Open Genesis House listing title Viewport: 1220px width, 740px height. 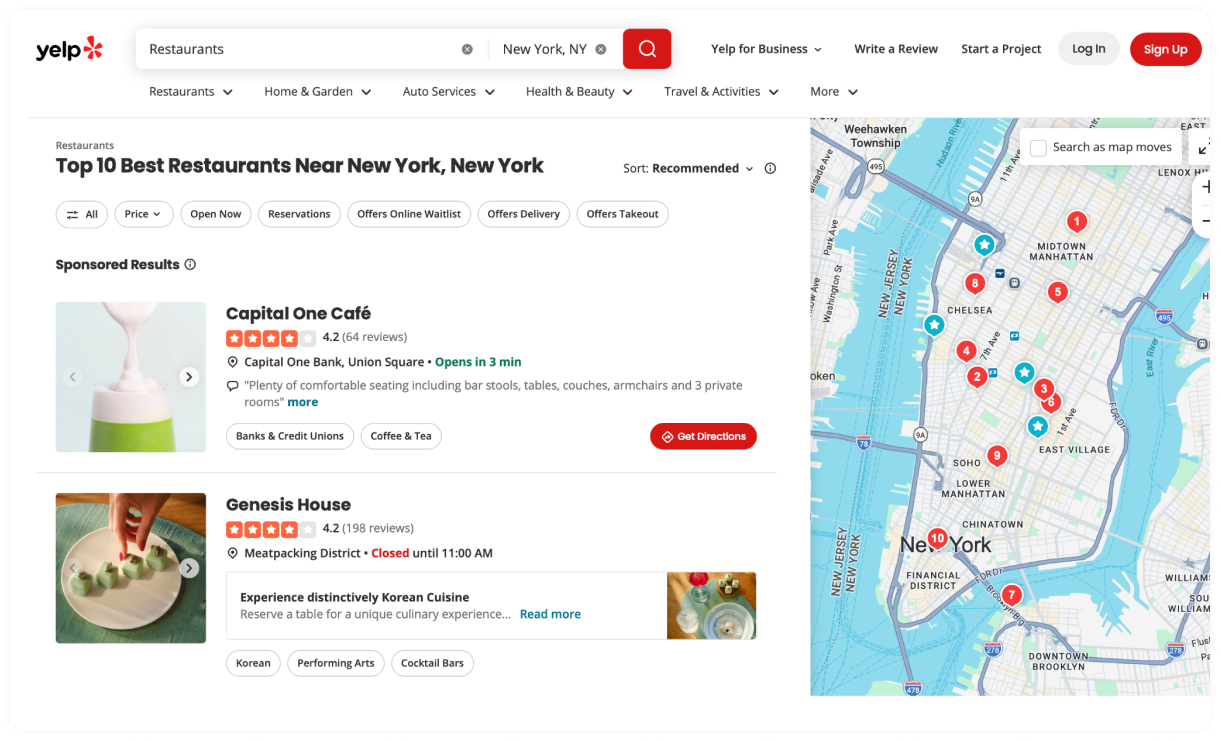coord(288,504)
